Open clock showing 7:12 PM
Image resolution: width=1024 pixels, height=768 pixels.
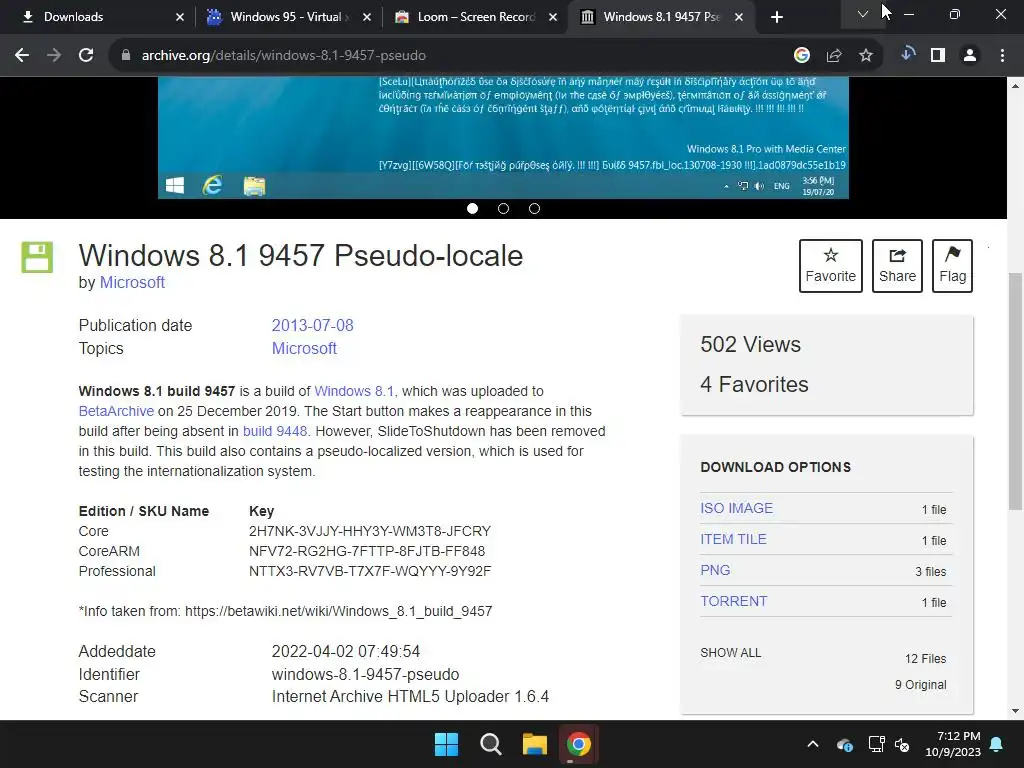click(953, 744)
